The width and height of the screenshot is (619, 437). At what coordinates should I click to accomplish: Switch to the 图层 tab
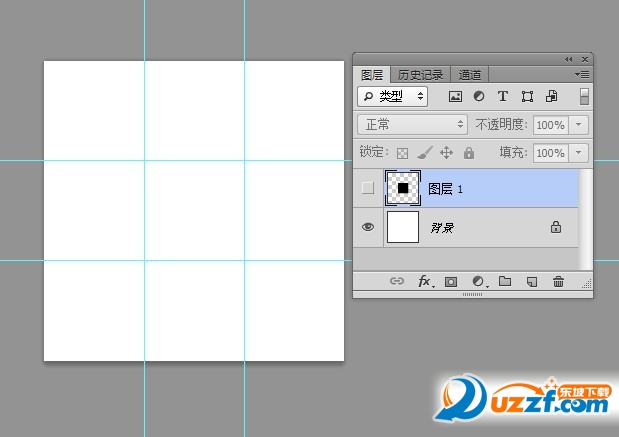(372, 75)
